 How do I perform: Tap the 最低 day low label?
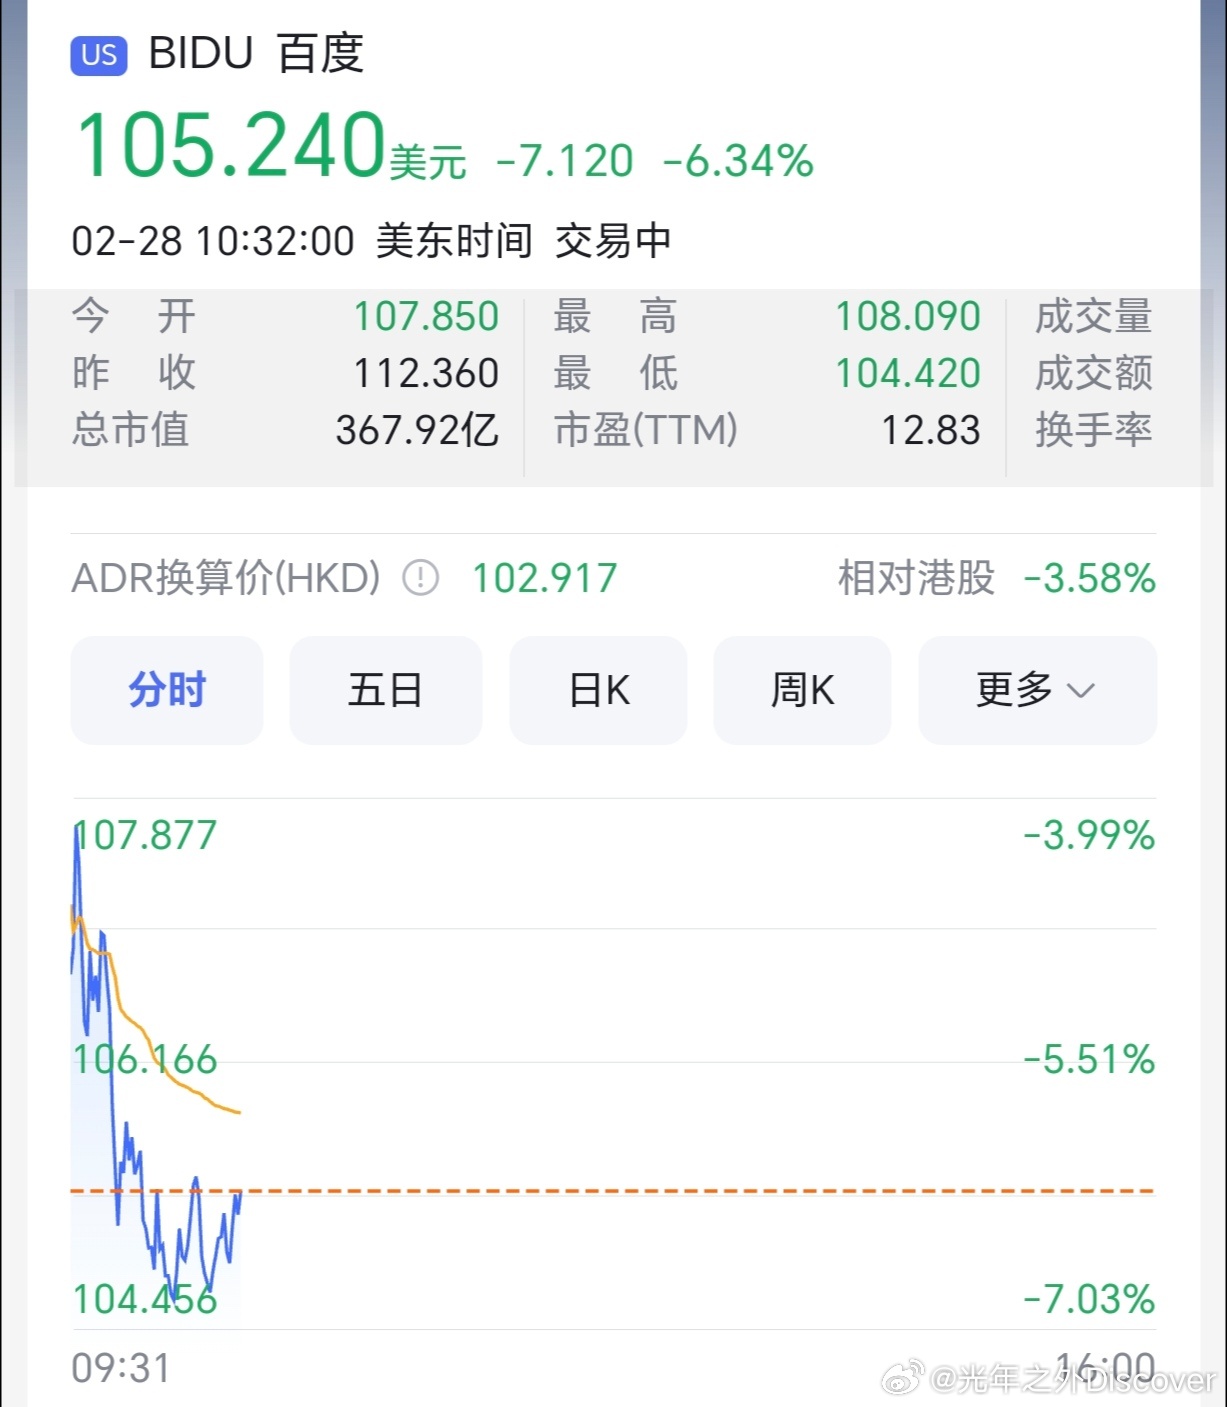click(x=615, y=374)
